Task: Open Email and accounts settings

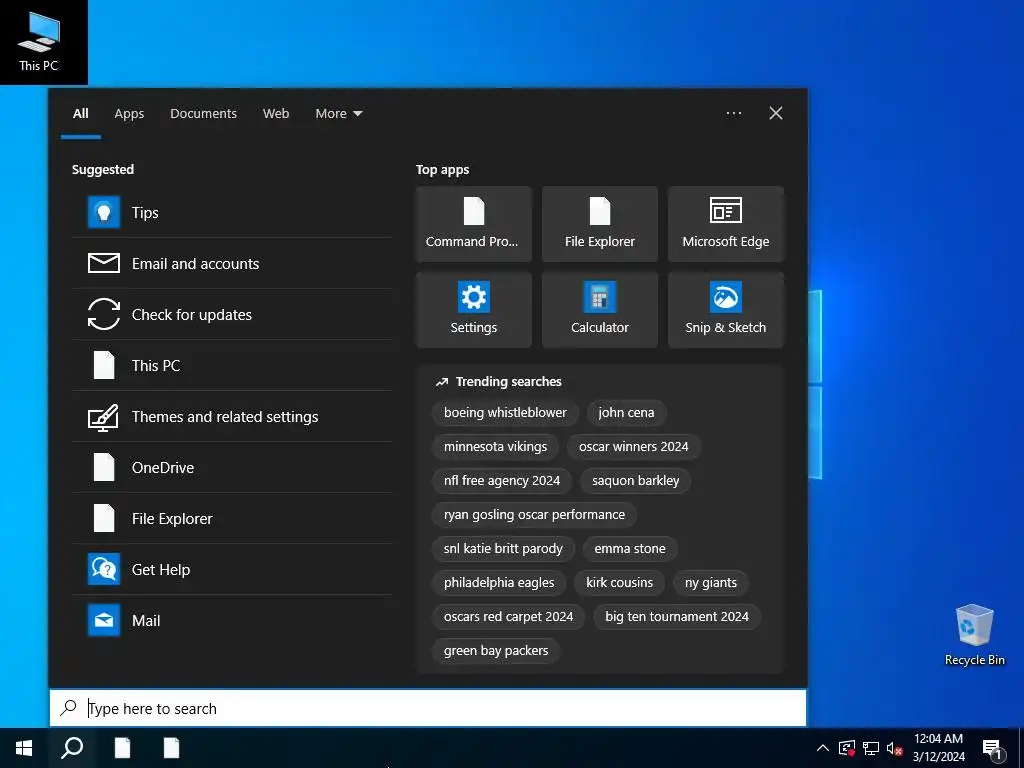Action: coord(232,263)
